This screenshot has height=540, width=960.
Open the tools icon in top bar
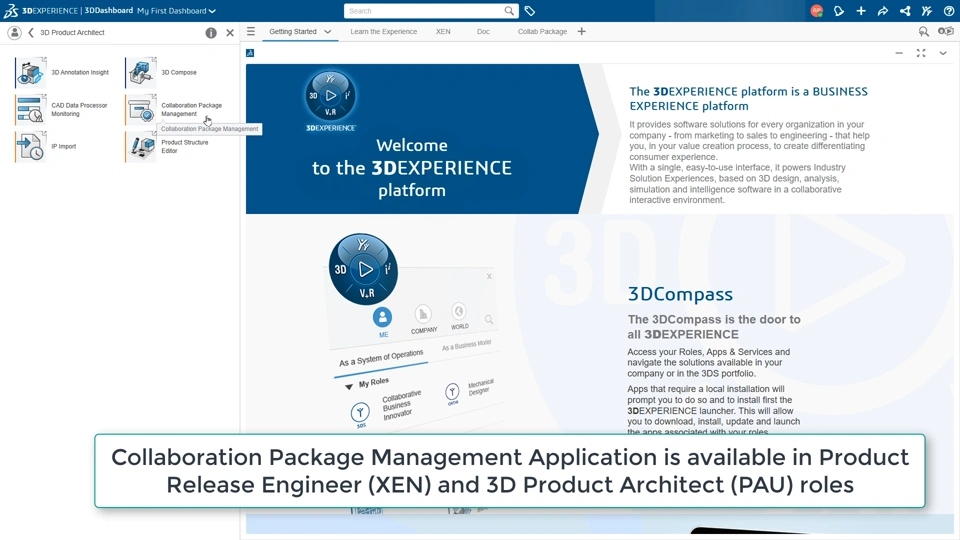(927, 11)
